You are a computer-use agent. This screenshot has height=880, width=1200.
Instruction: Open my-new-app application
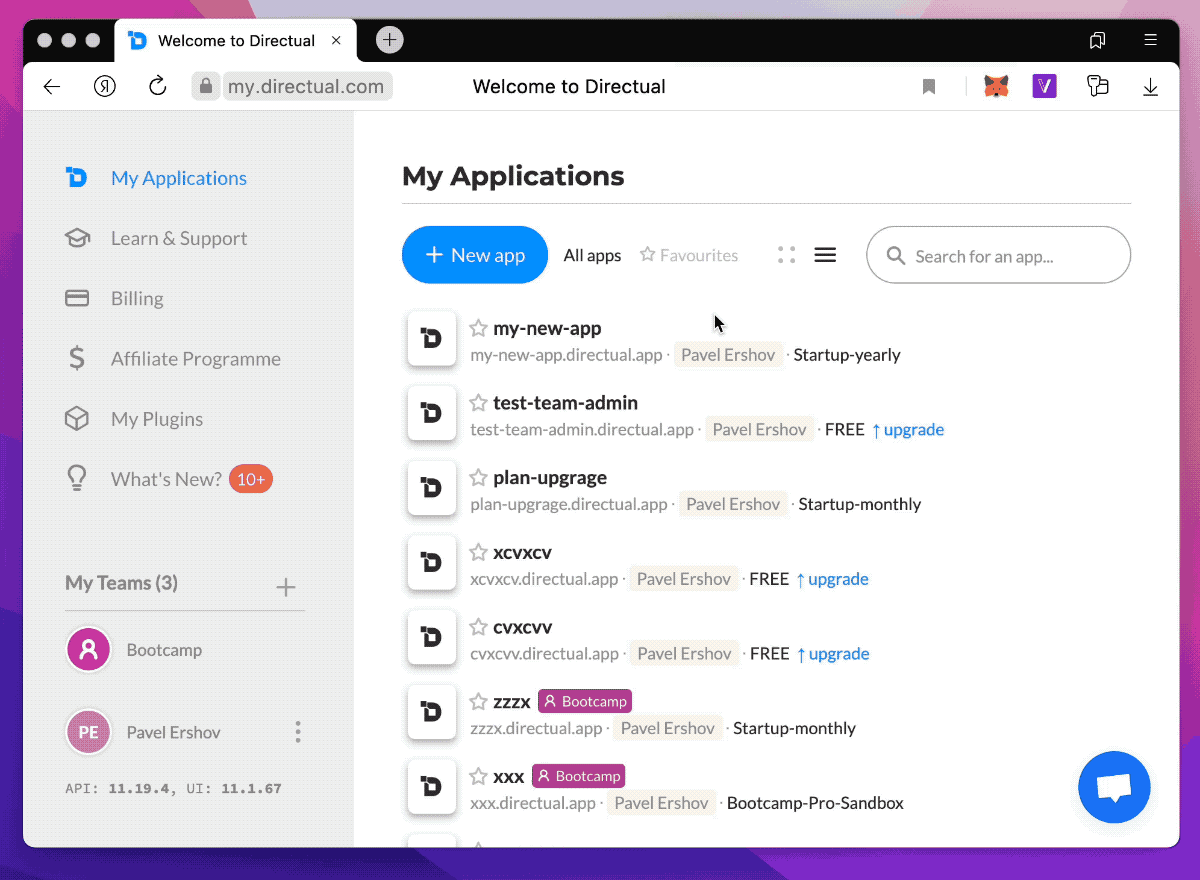[x=547, y=328]
